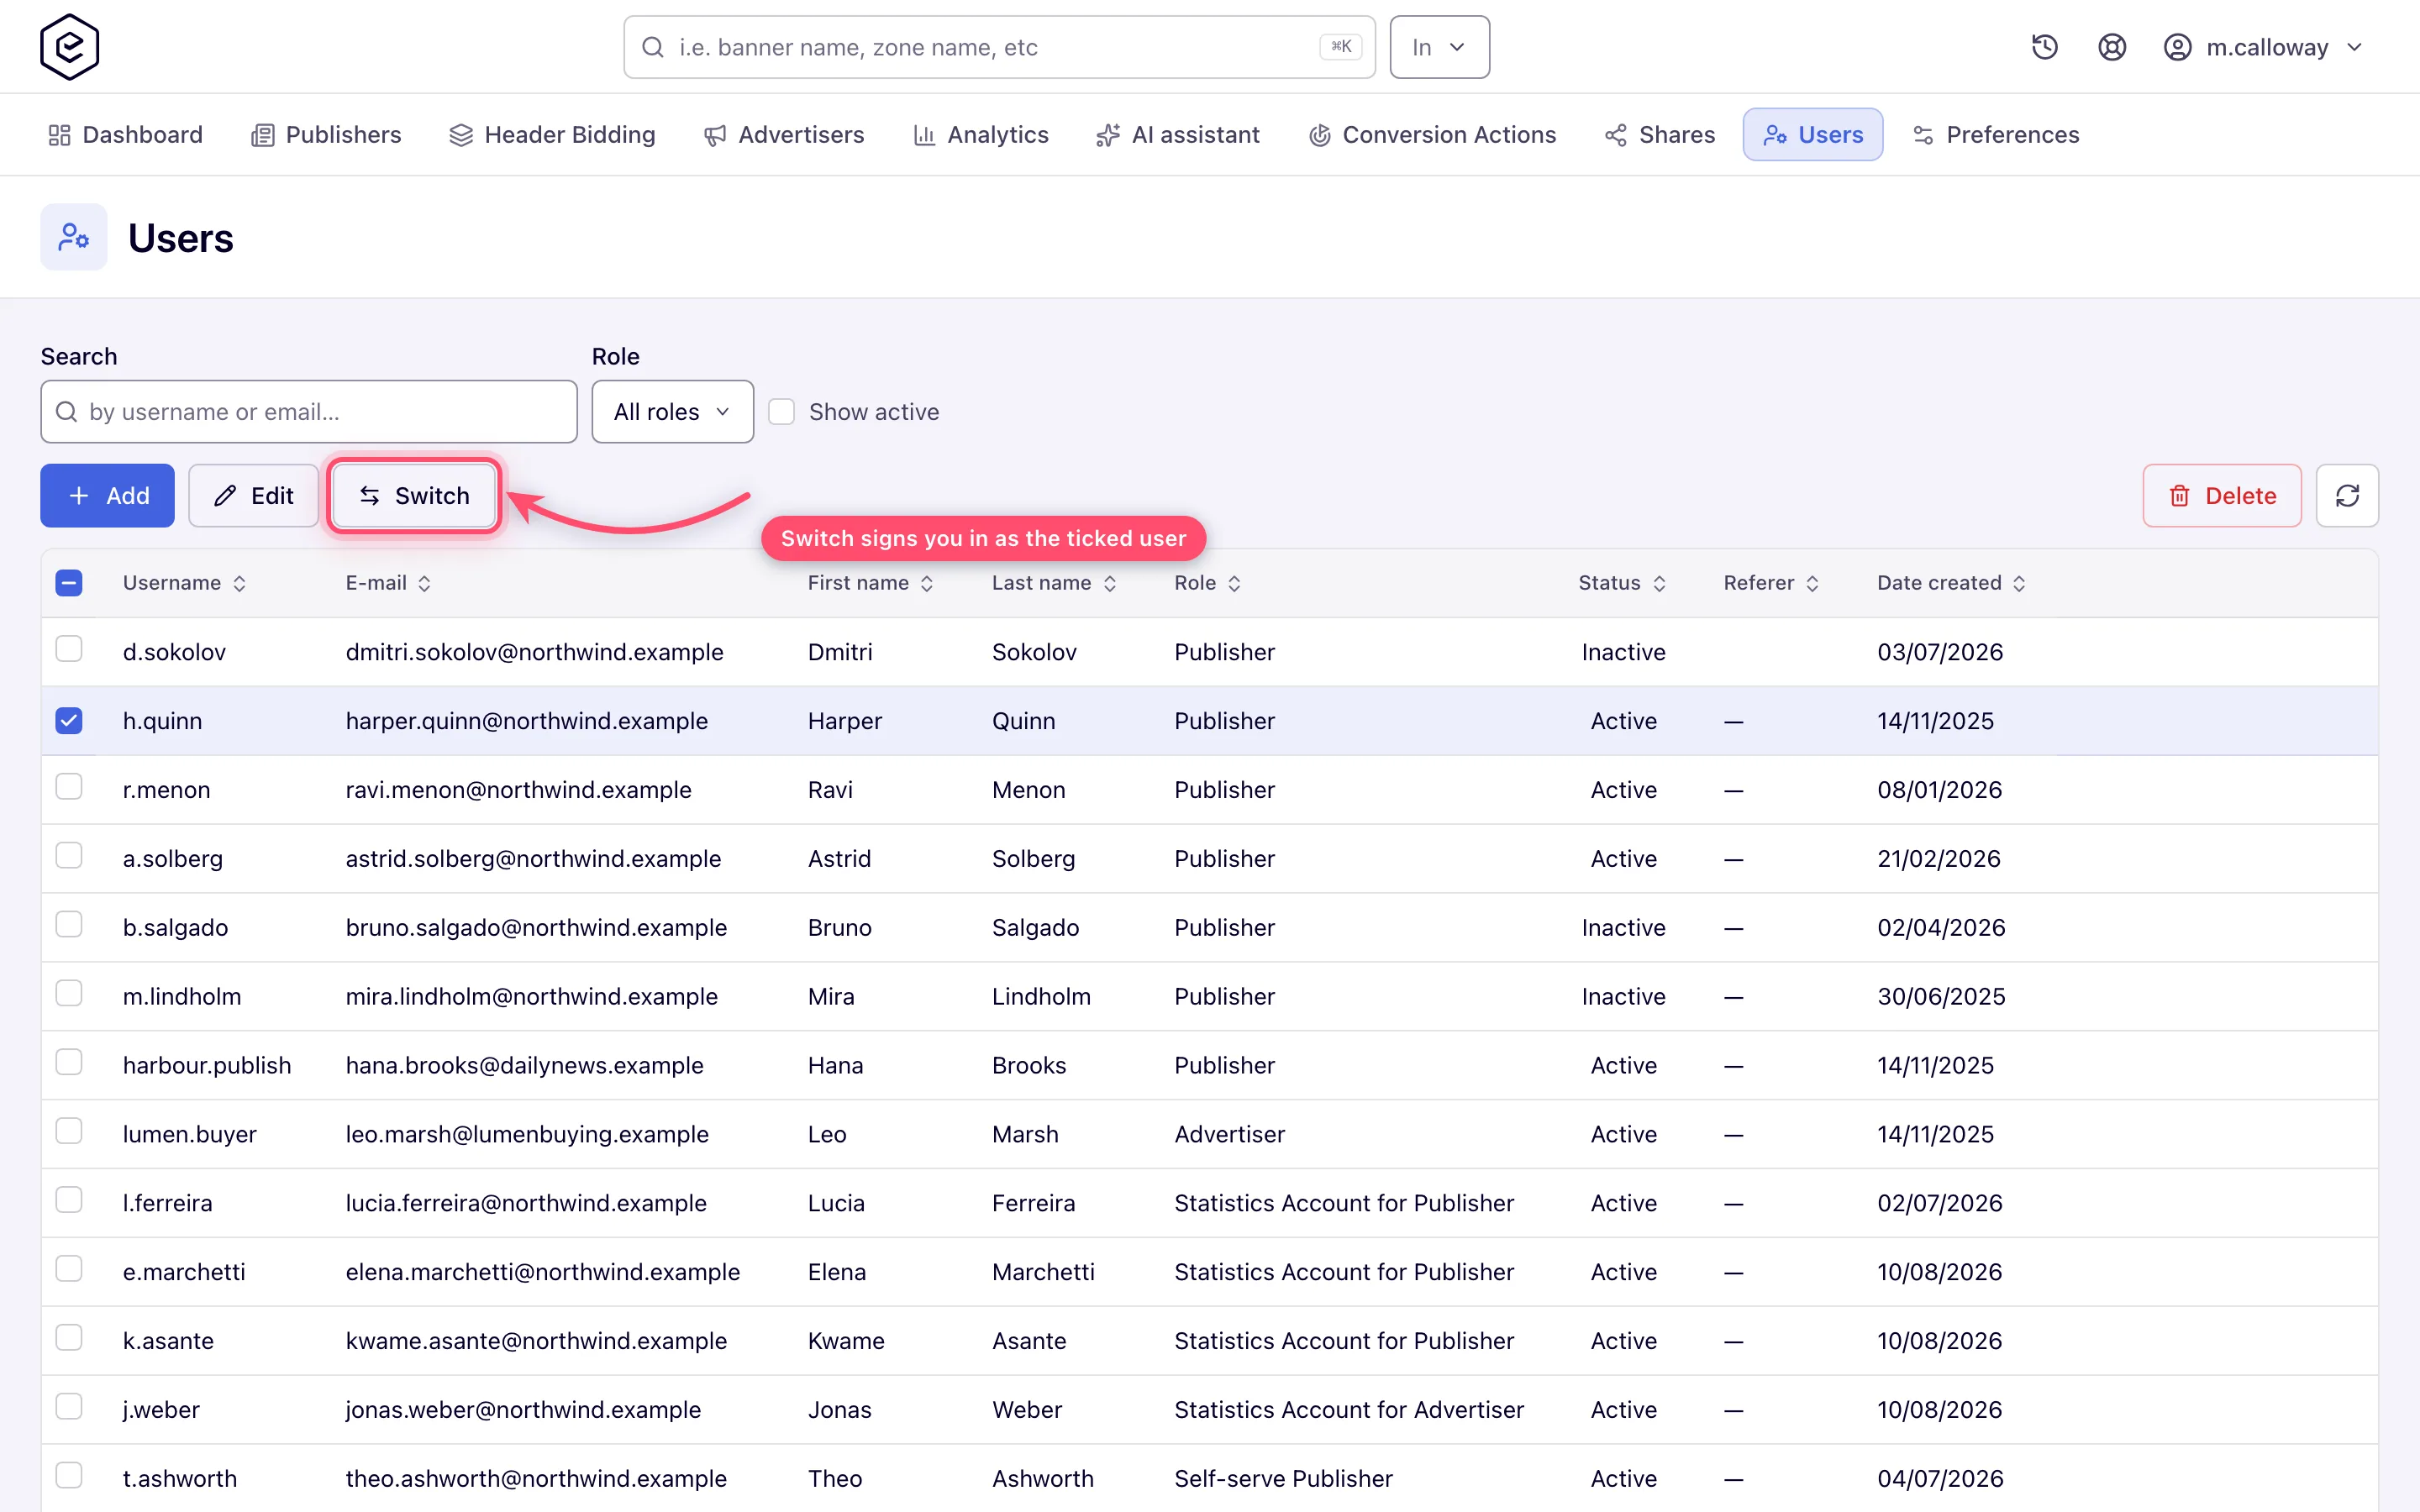Open the Publishers tab

point(326,134)
